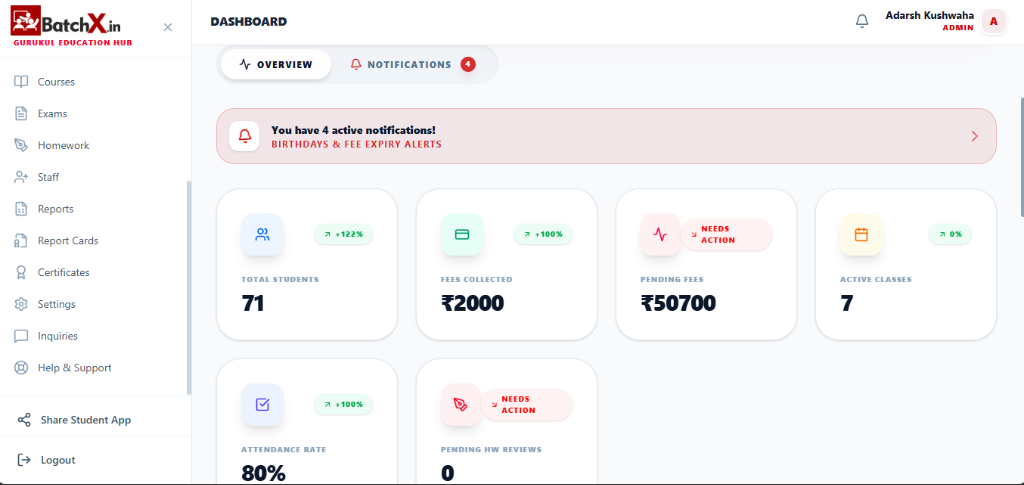The image size is (1024, 485).
Task: Go to Report Cards in sidebar
Action: 67,241
